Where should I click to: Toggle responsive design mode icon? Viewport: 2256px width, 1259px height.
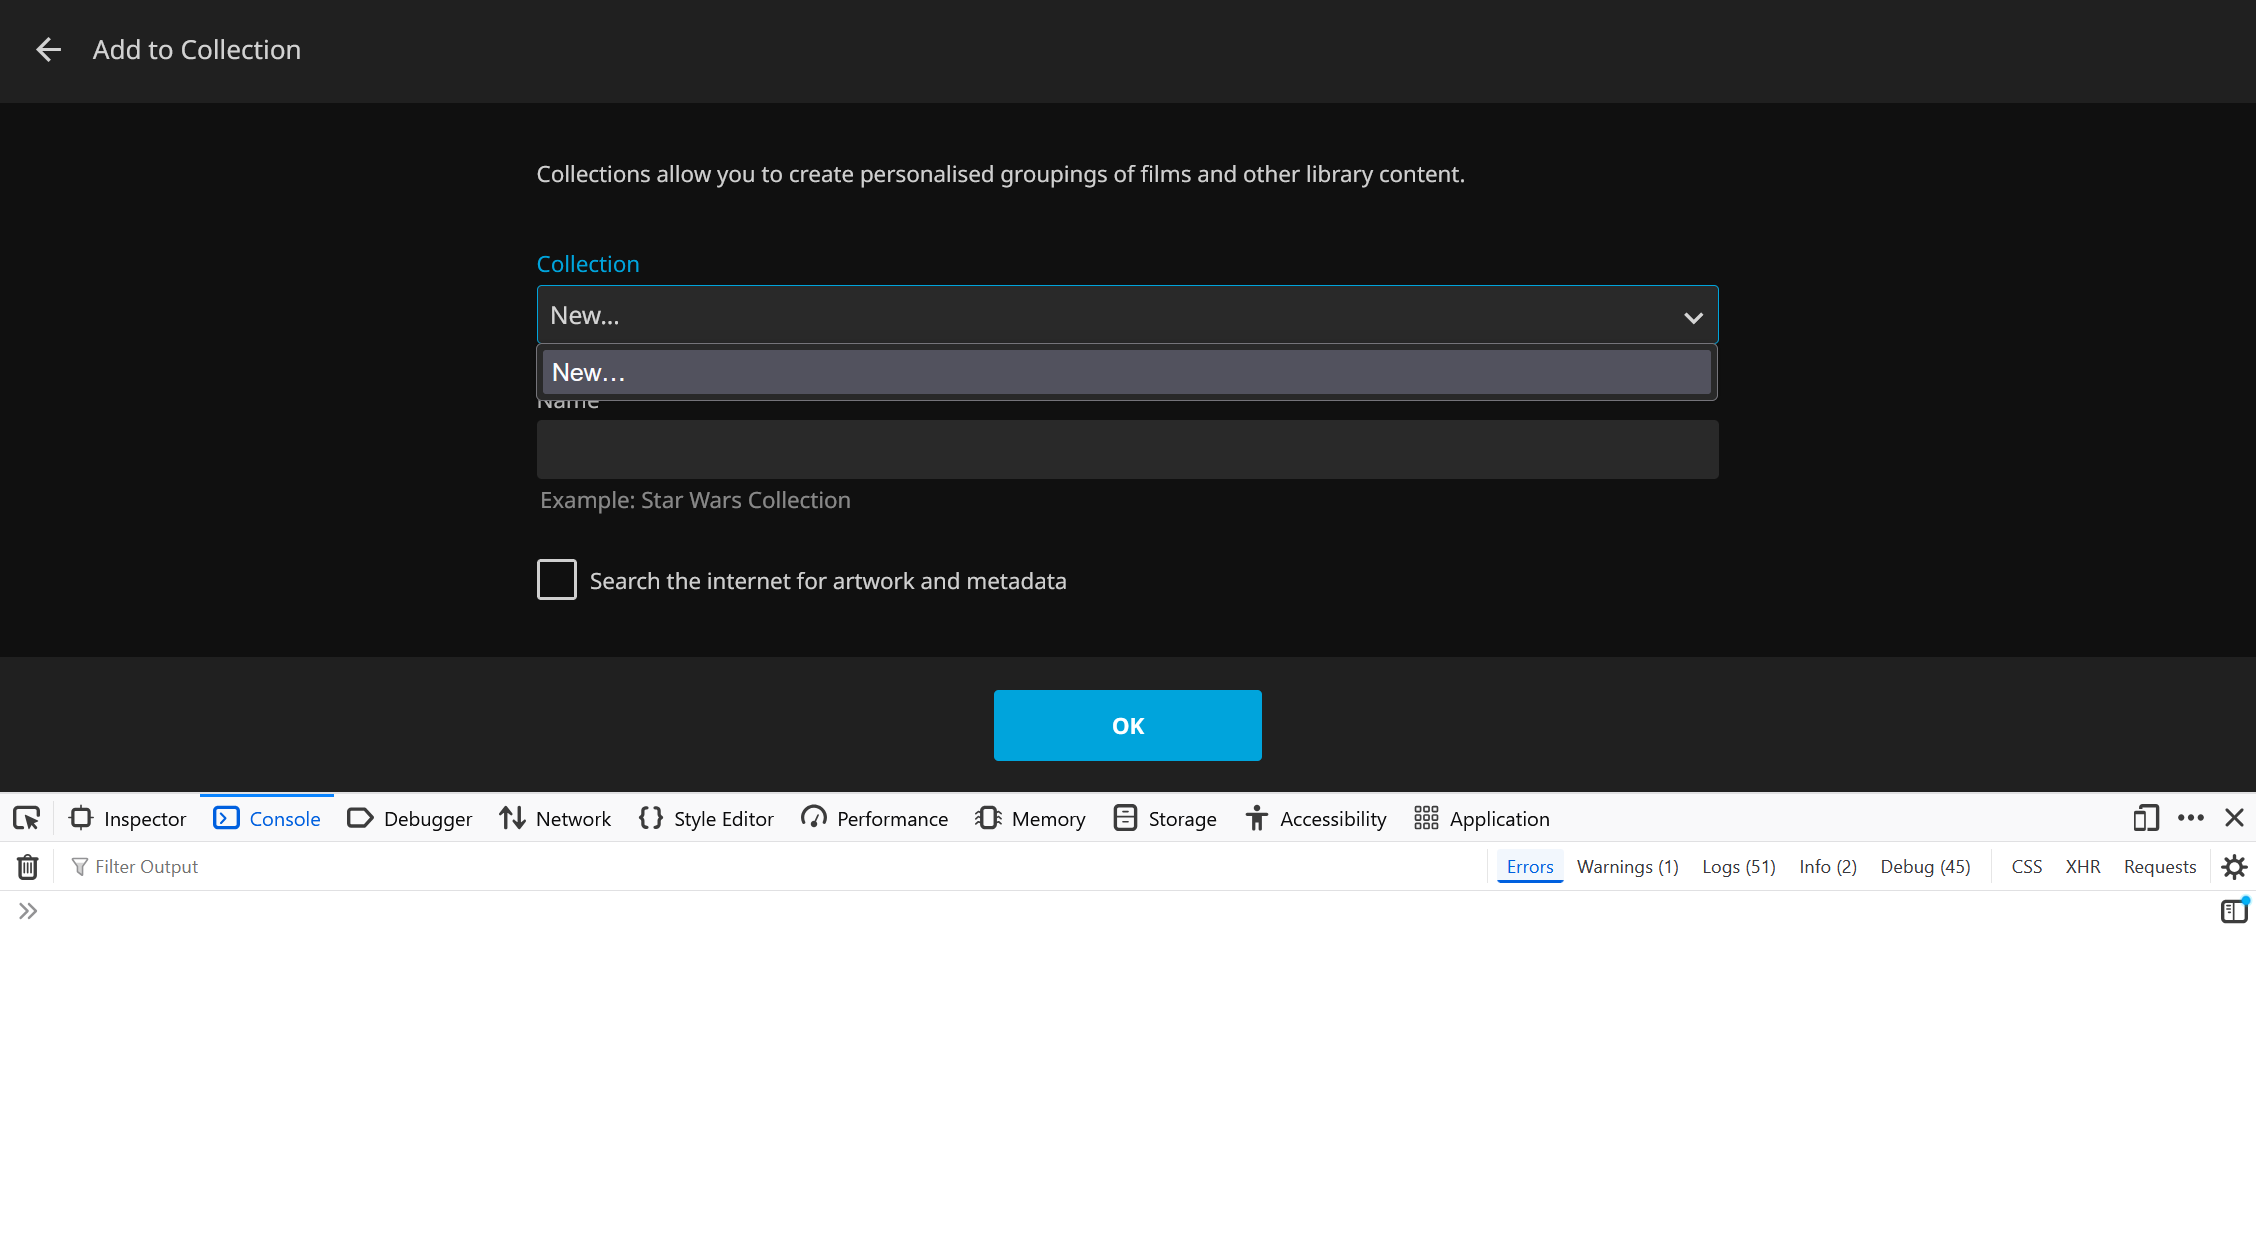pyautogui.click(x=2145, y=819)
